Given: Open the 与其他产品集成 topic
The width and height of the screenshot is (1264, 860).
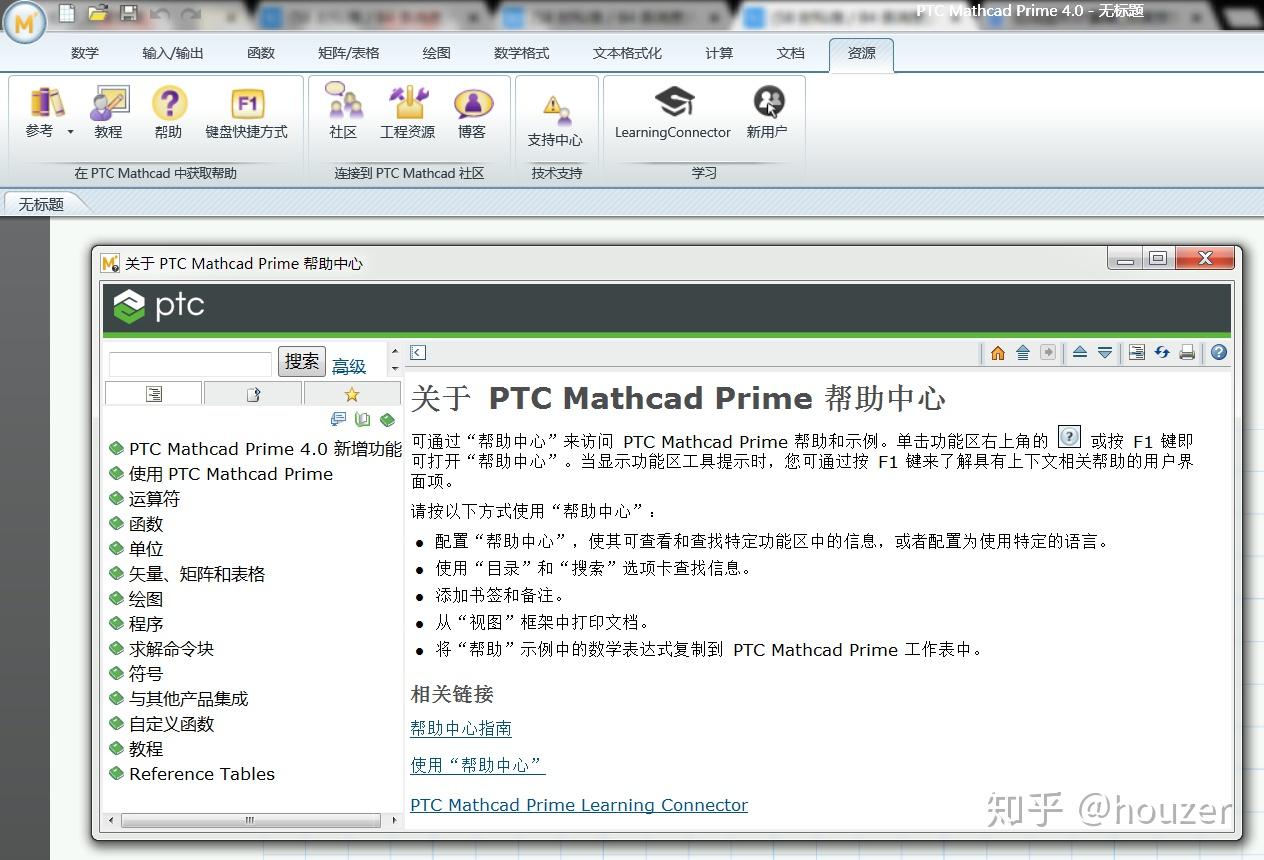Looking at the screenshot, I should [x=189, y=699].
